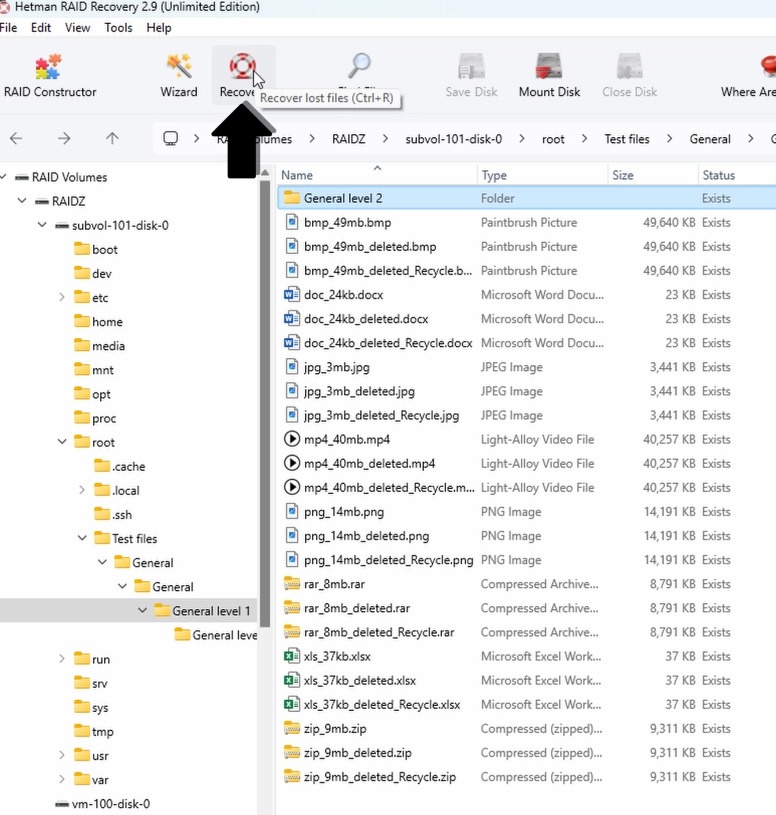
Task: Select file rar_8mb_deleted.rar
Action: 357,608
